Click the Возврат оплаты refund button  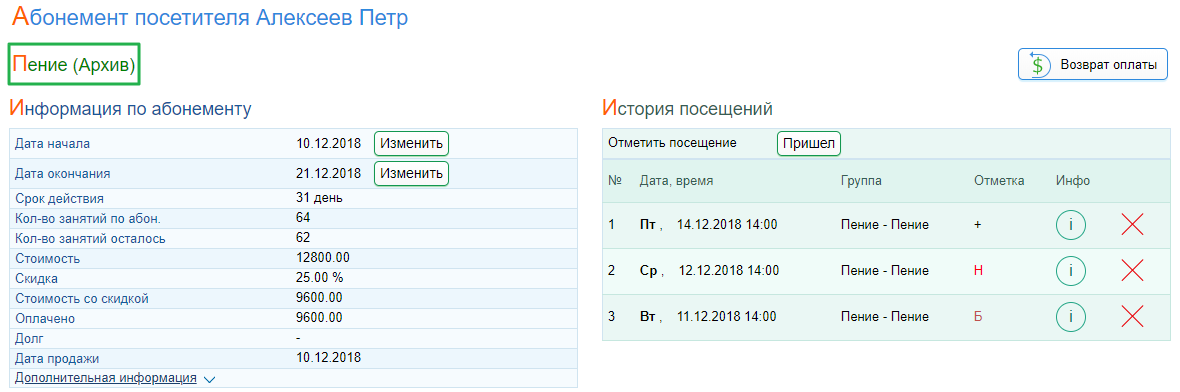click(x=1093, y=65)
